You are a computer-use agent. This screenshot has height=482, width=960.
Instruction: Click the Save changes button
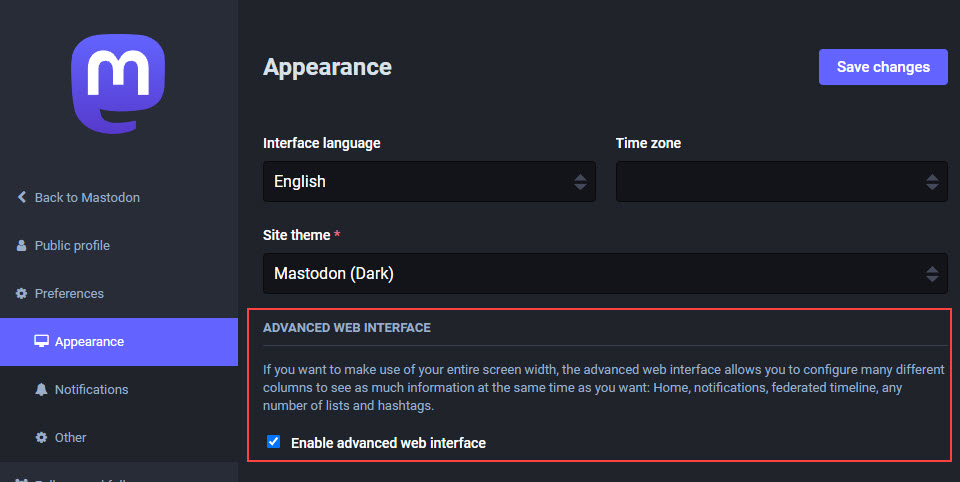pyautogui.click(x=883, y=67)
